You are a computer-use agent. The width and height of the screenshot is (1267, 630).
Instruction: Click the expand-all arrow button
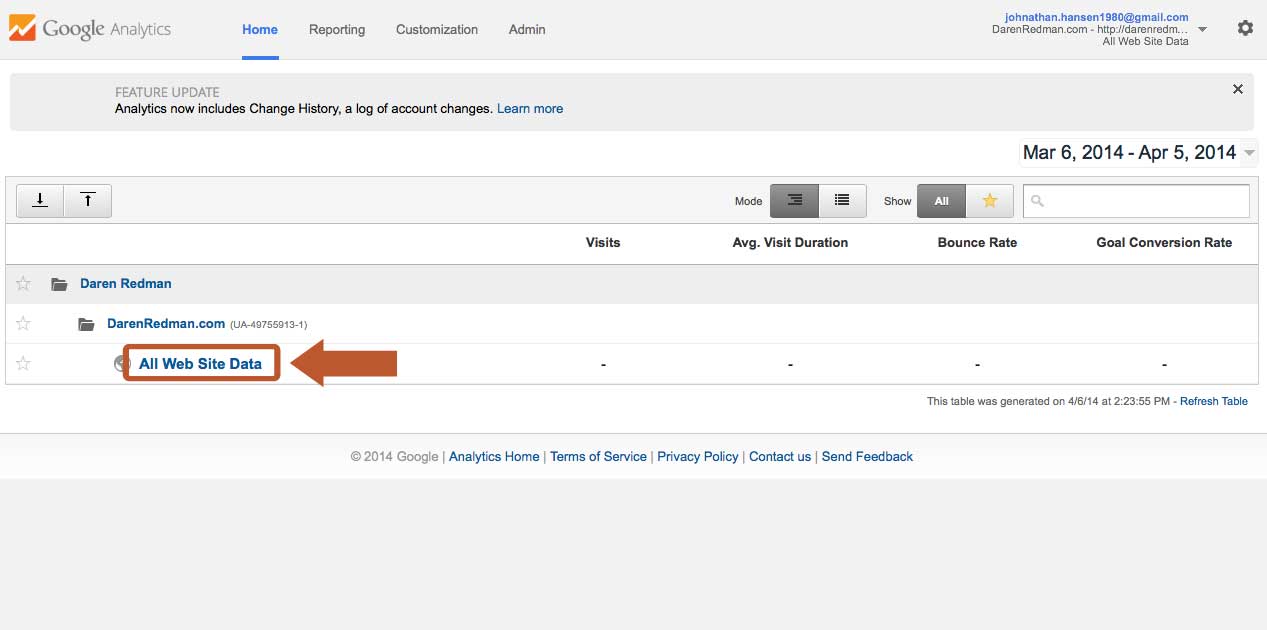click(40, 201)
